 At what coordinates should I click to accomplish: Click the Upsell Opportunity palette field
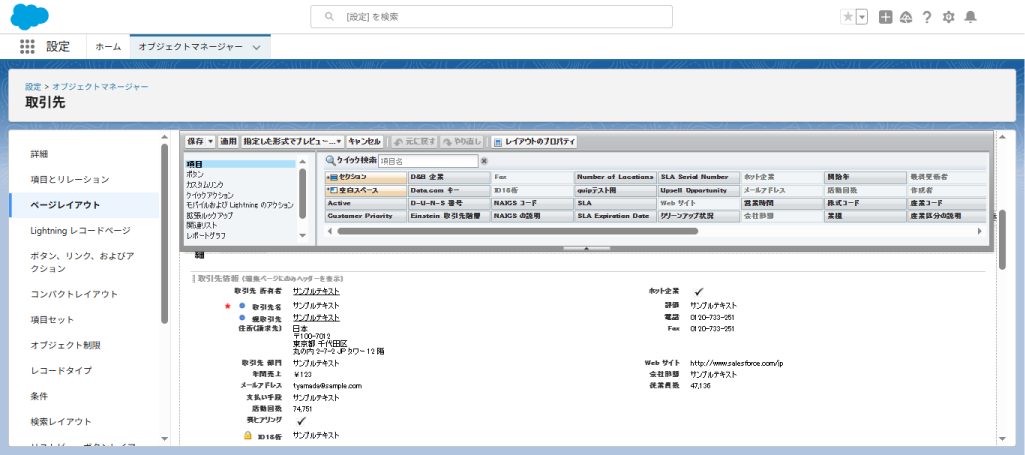(x=699, y=190)
